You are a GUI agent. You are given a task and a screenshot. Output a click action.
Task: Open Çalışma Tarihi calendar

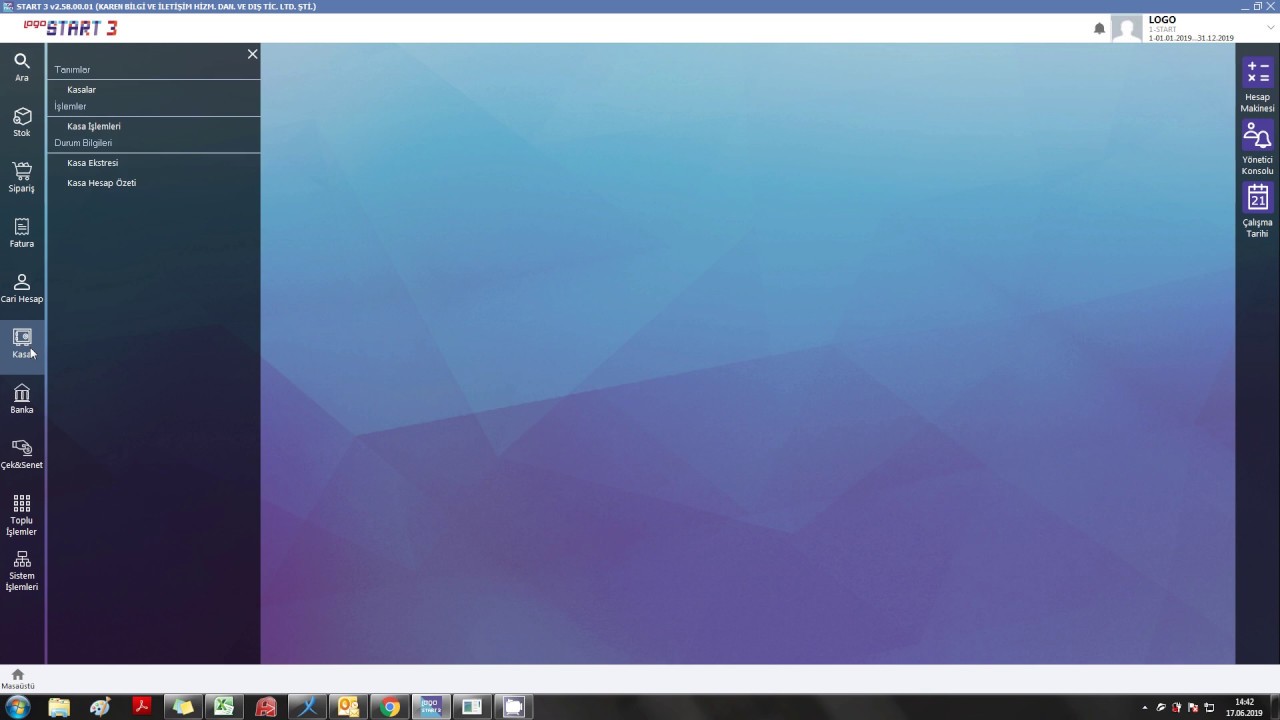[x=1257, y=210]
